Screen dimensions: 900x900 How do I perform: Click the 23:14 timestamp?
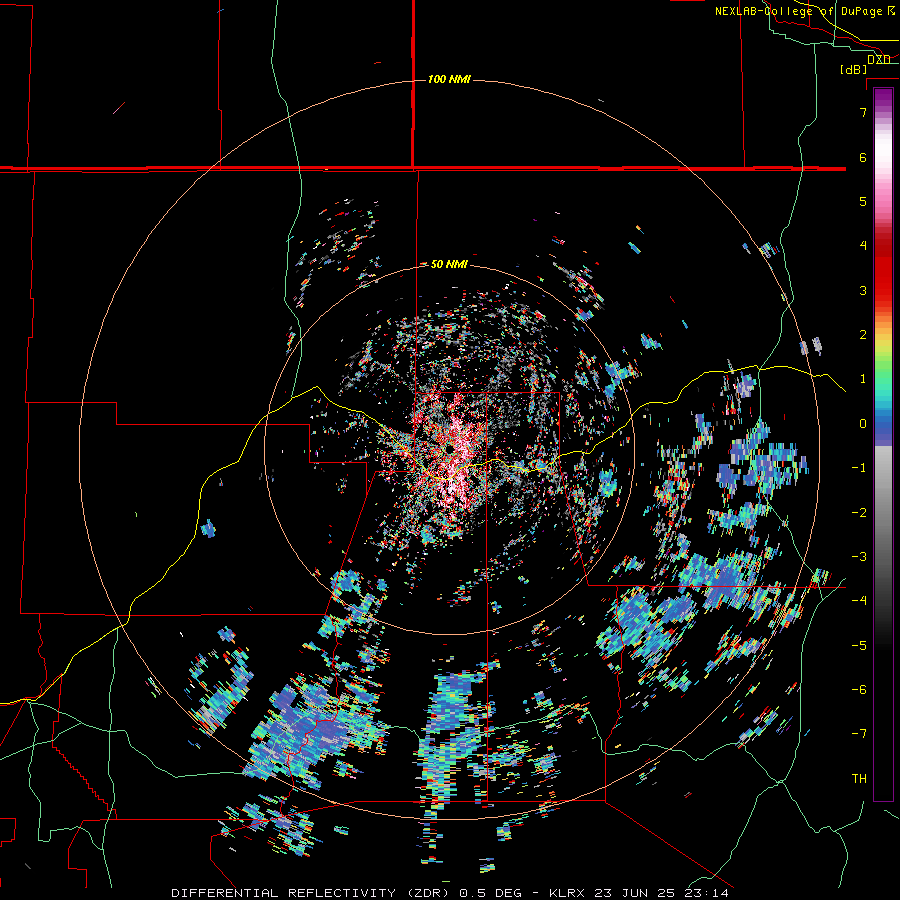pyautogui.click(x=707, y=893)
